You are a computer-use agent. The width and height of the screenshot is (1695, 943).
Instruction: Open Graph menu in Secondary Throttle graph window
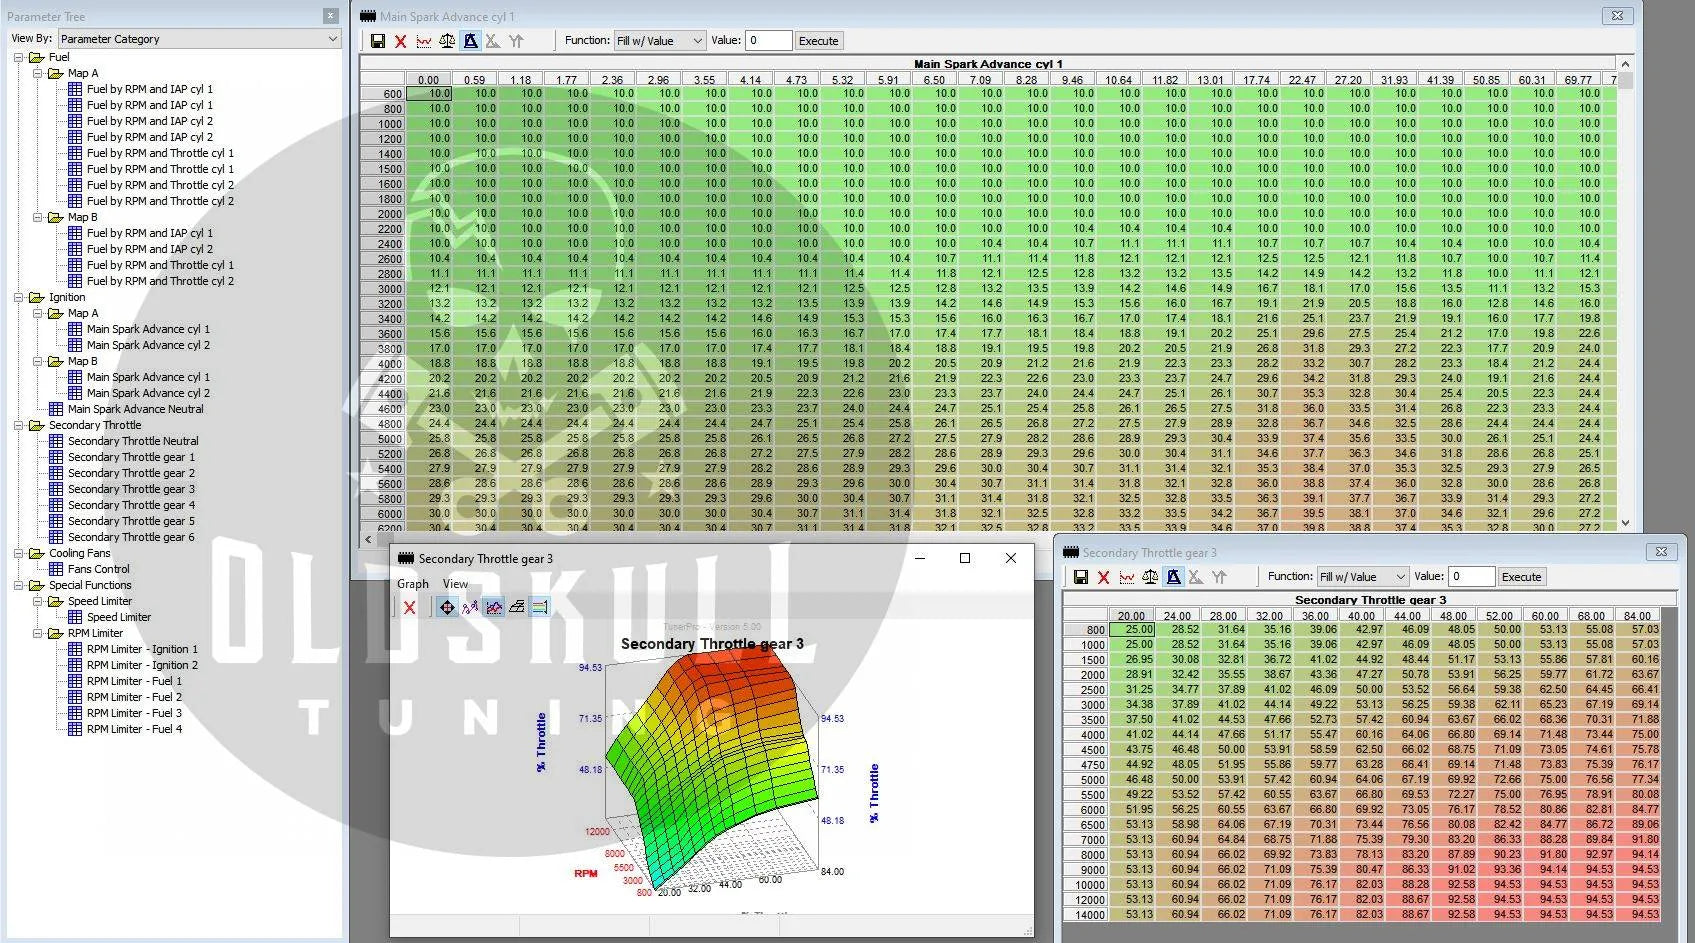412,584
